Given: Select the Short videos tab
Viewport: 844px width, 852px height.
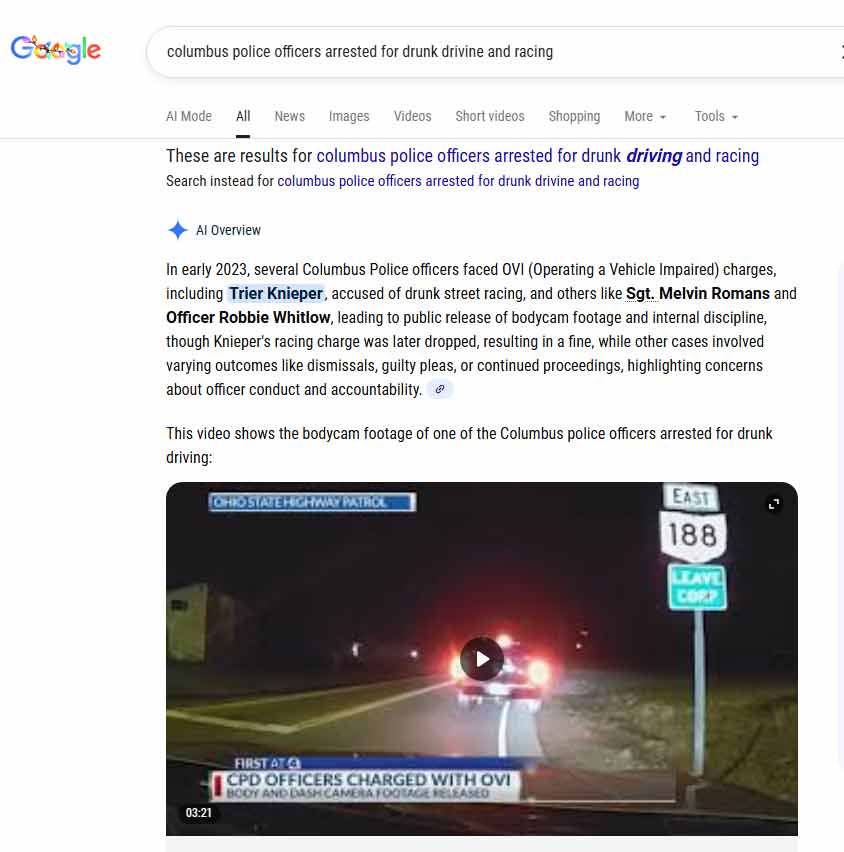Looking at the screenshot, I should click(x=490, y=116).
